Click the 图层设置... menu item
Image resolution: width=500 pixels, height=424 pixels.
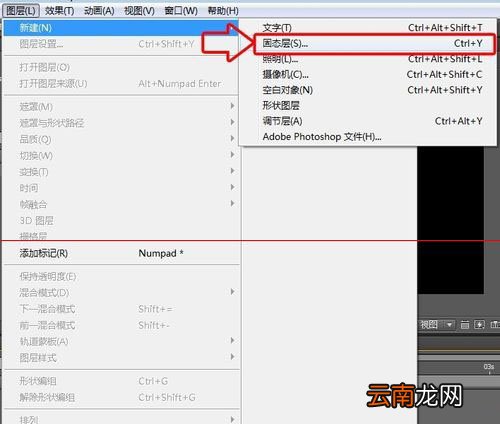click(x=122, y=44)
